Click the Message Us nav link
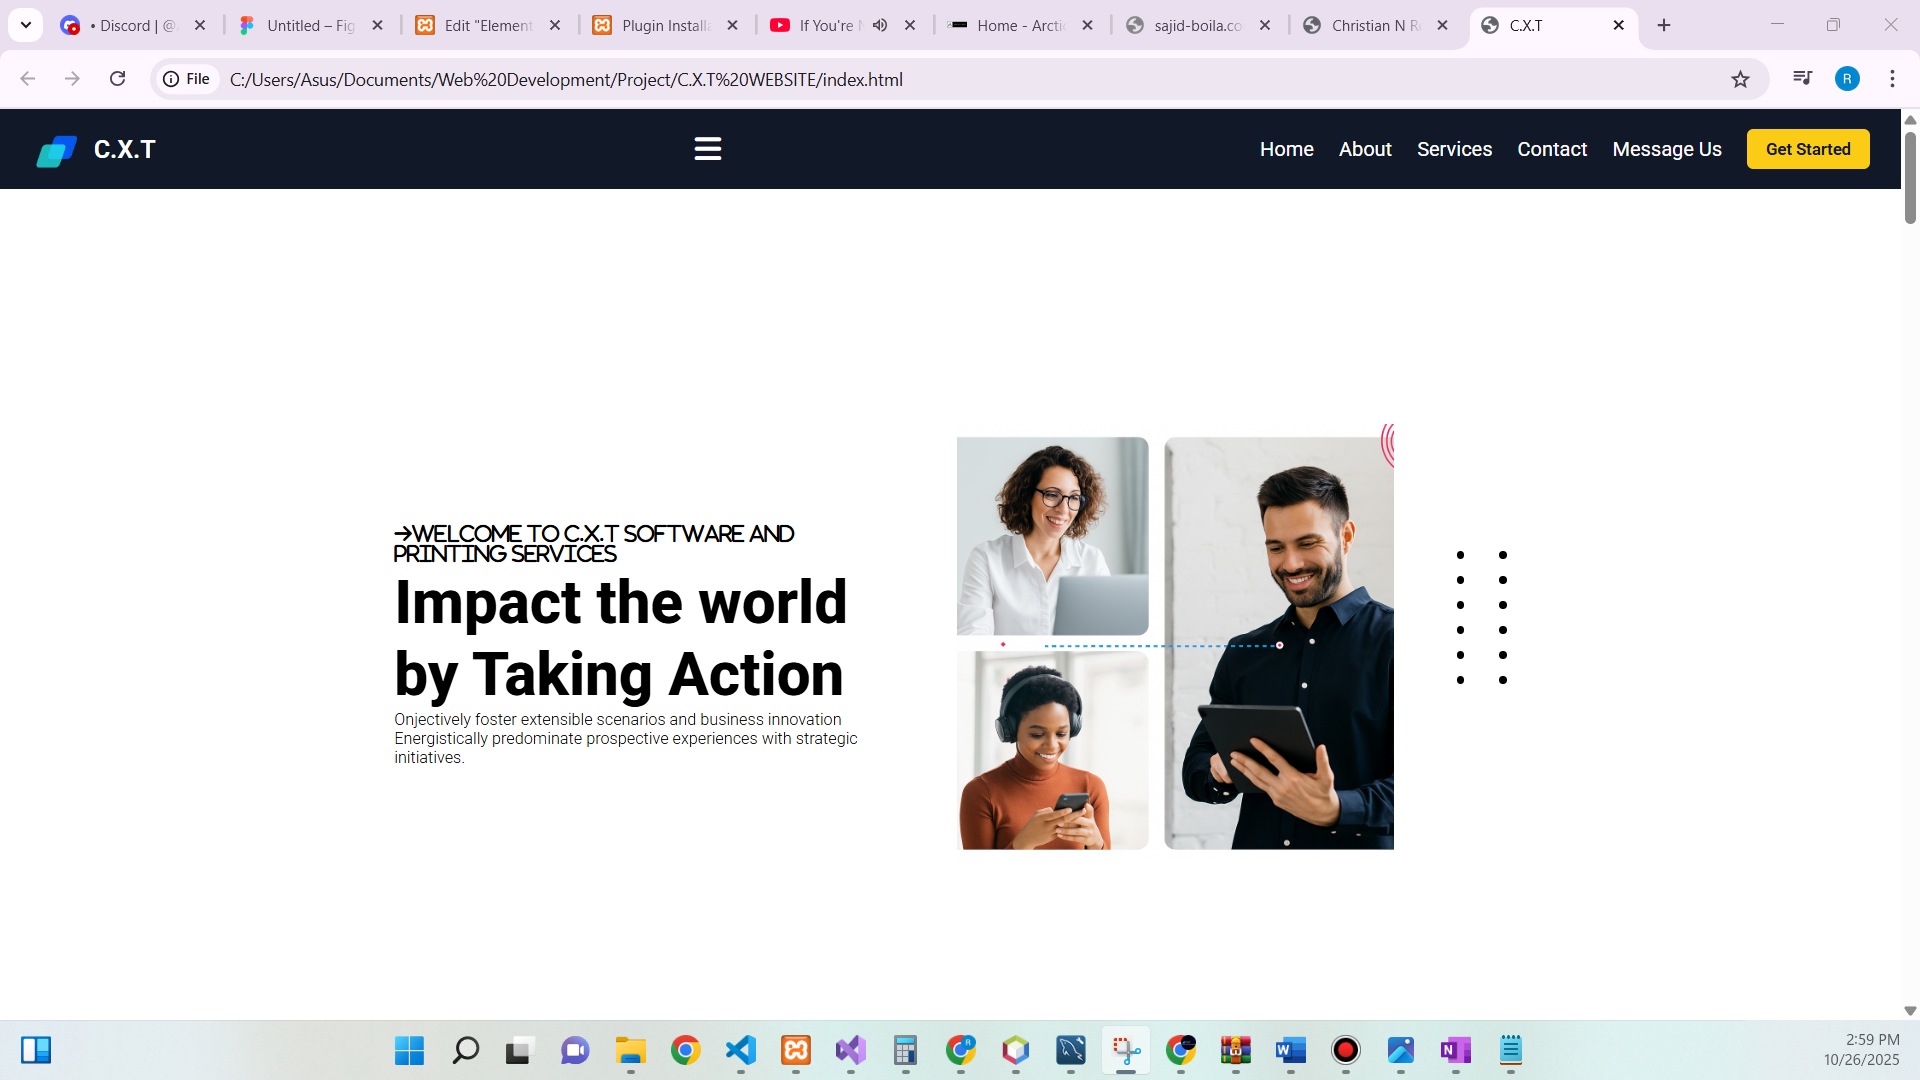The width and height of the screenshot is (1920, 1080). pyautogui.click(x=1667, y=149)
